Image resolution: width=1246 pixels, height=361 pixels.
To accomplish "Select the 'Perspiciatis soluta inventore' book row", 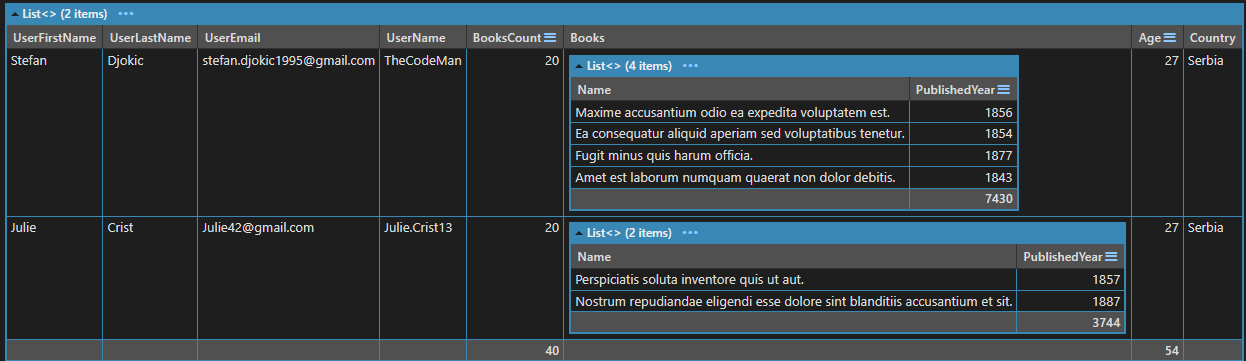I will 847,280.
